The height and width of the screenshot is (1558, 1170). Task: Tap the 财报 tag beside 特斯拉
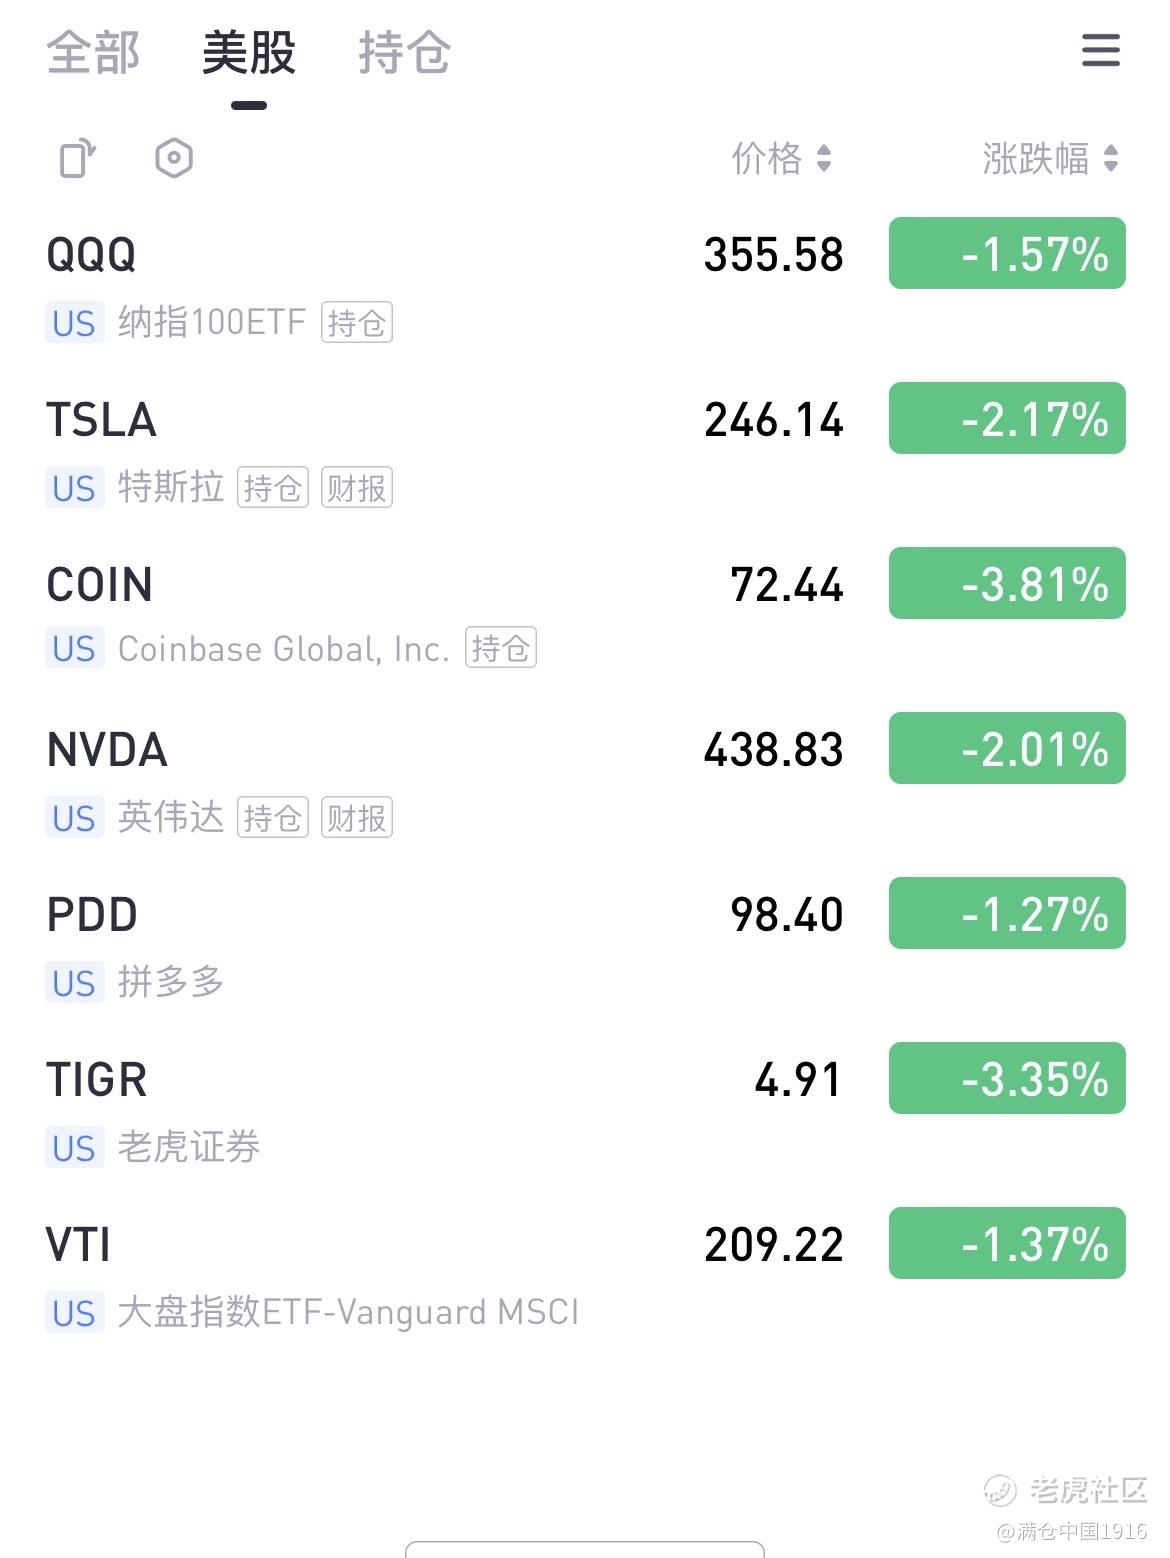pos(357,488)
